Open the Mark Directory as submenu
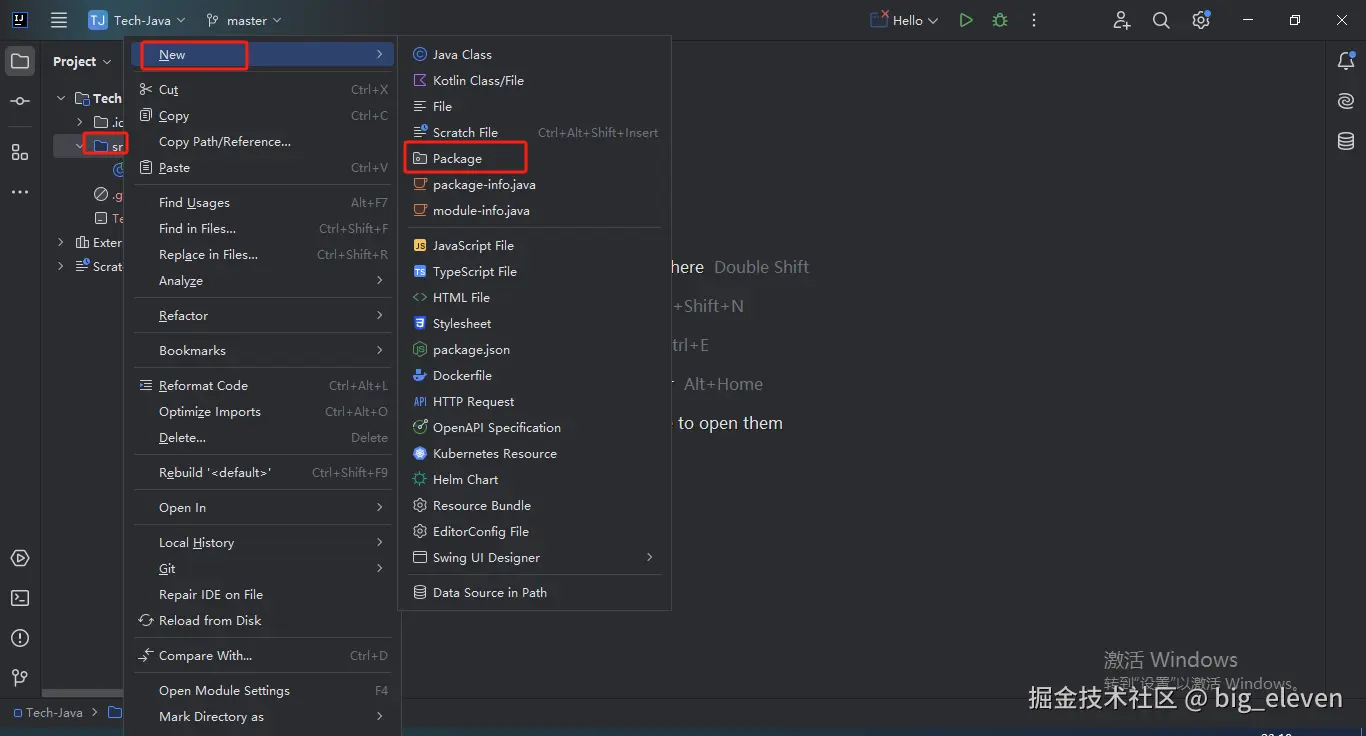1366x736 pixels. (x=263, y=716)
